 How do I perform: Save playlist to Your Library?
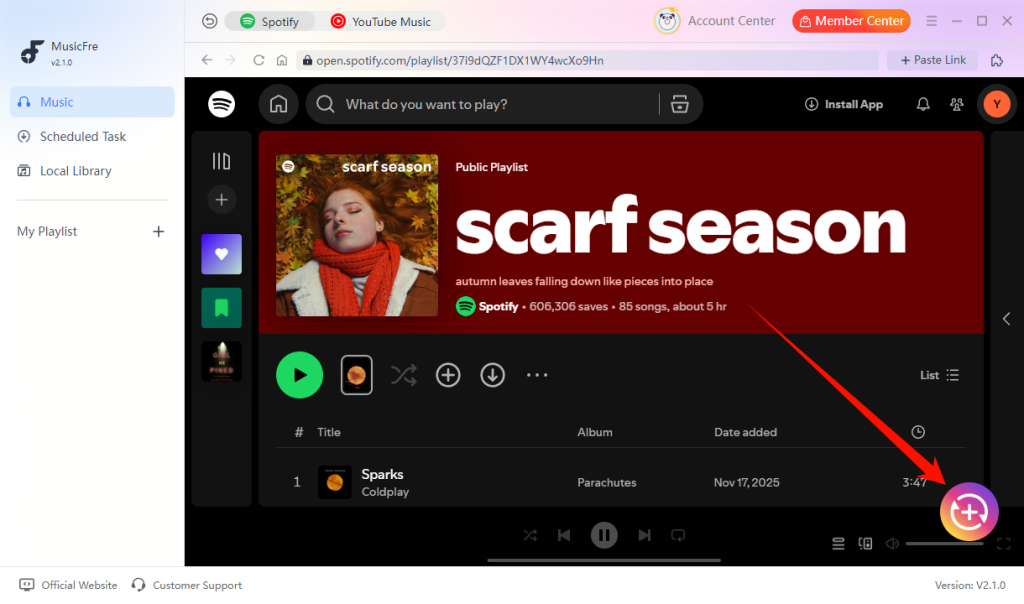coord(448,375)
